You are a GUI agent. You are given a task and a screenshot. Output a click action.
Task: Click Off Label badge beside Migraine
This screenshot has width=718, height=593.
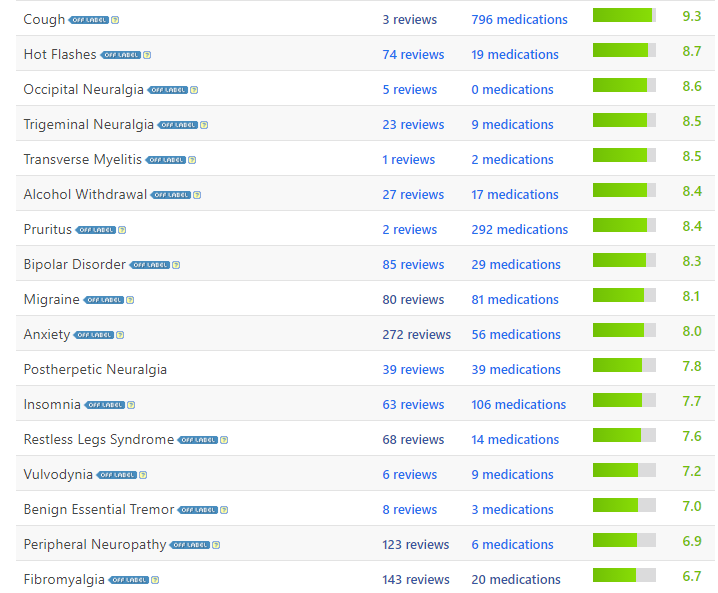coord(103,300)
